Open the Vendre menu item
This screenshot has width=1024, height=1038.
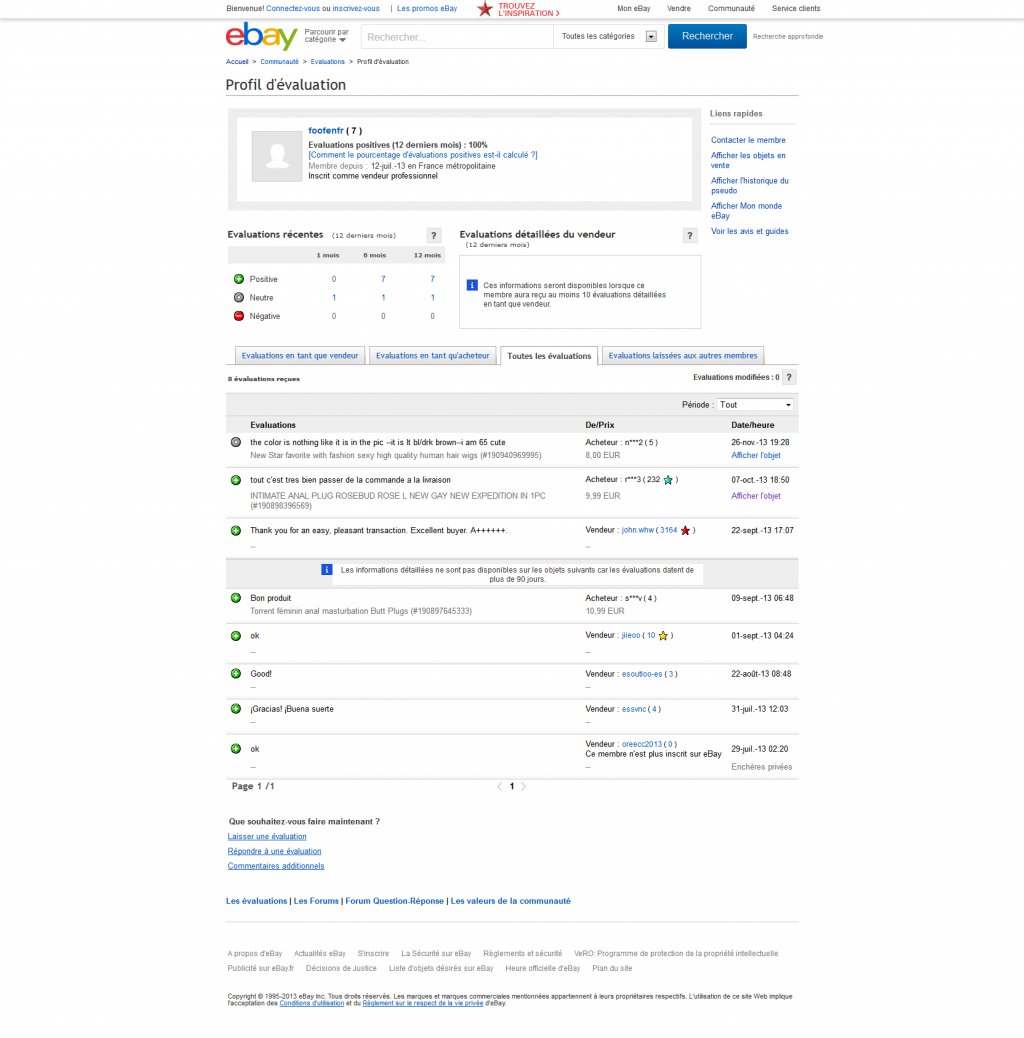click(679, 9)
